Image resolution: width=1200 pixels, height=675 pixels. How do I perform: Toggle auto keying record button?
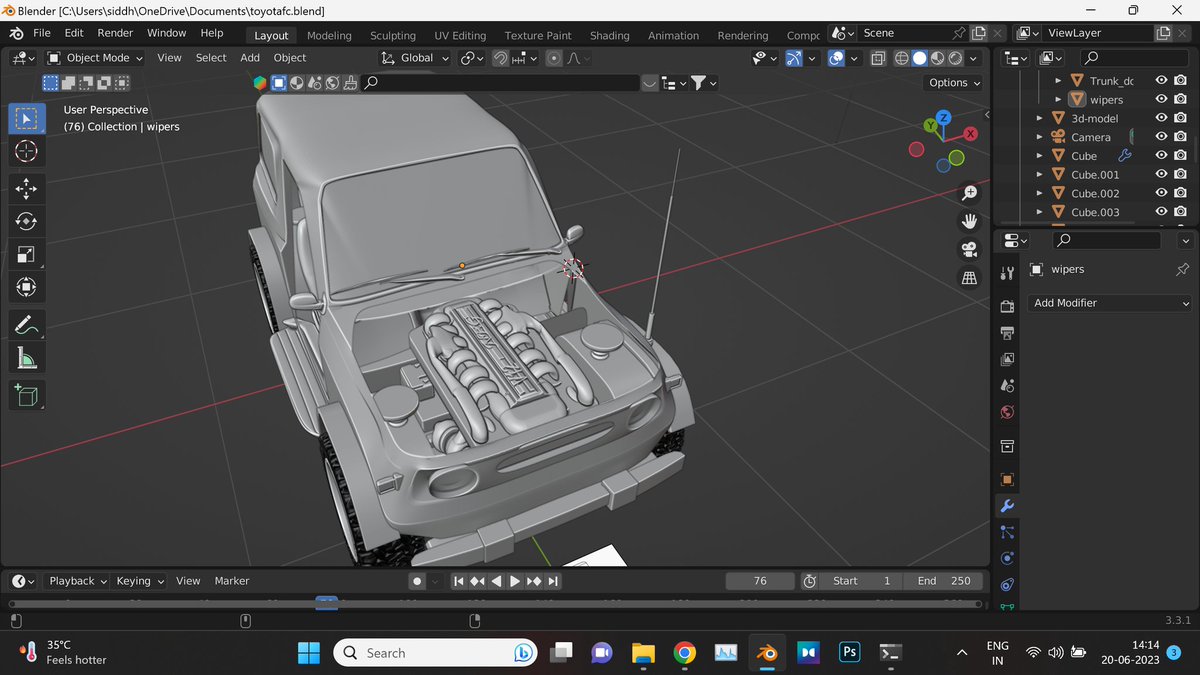(417, 581)
